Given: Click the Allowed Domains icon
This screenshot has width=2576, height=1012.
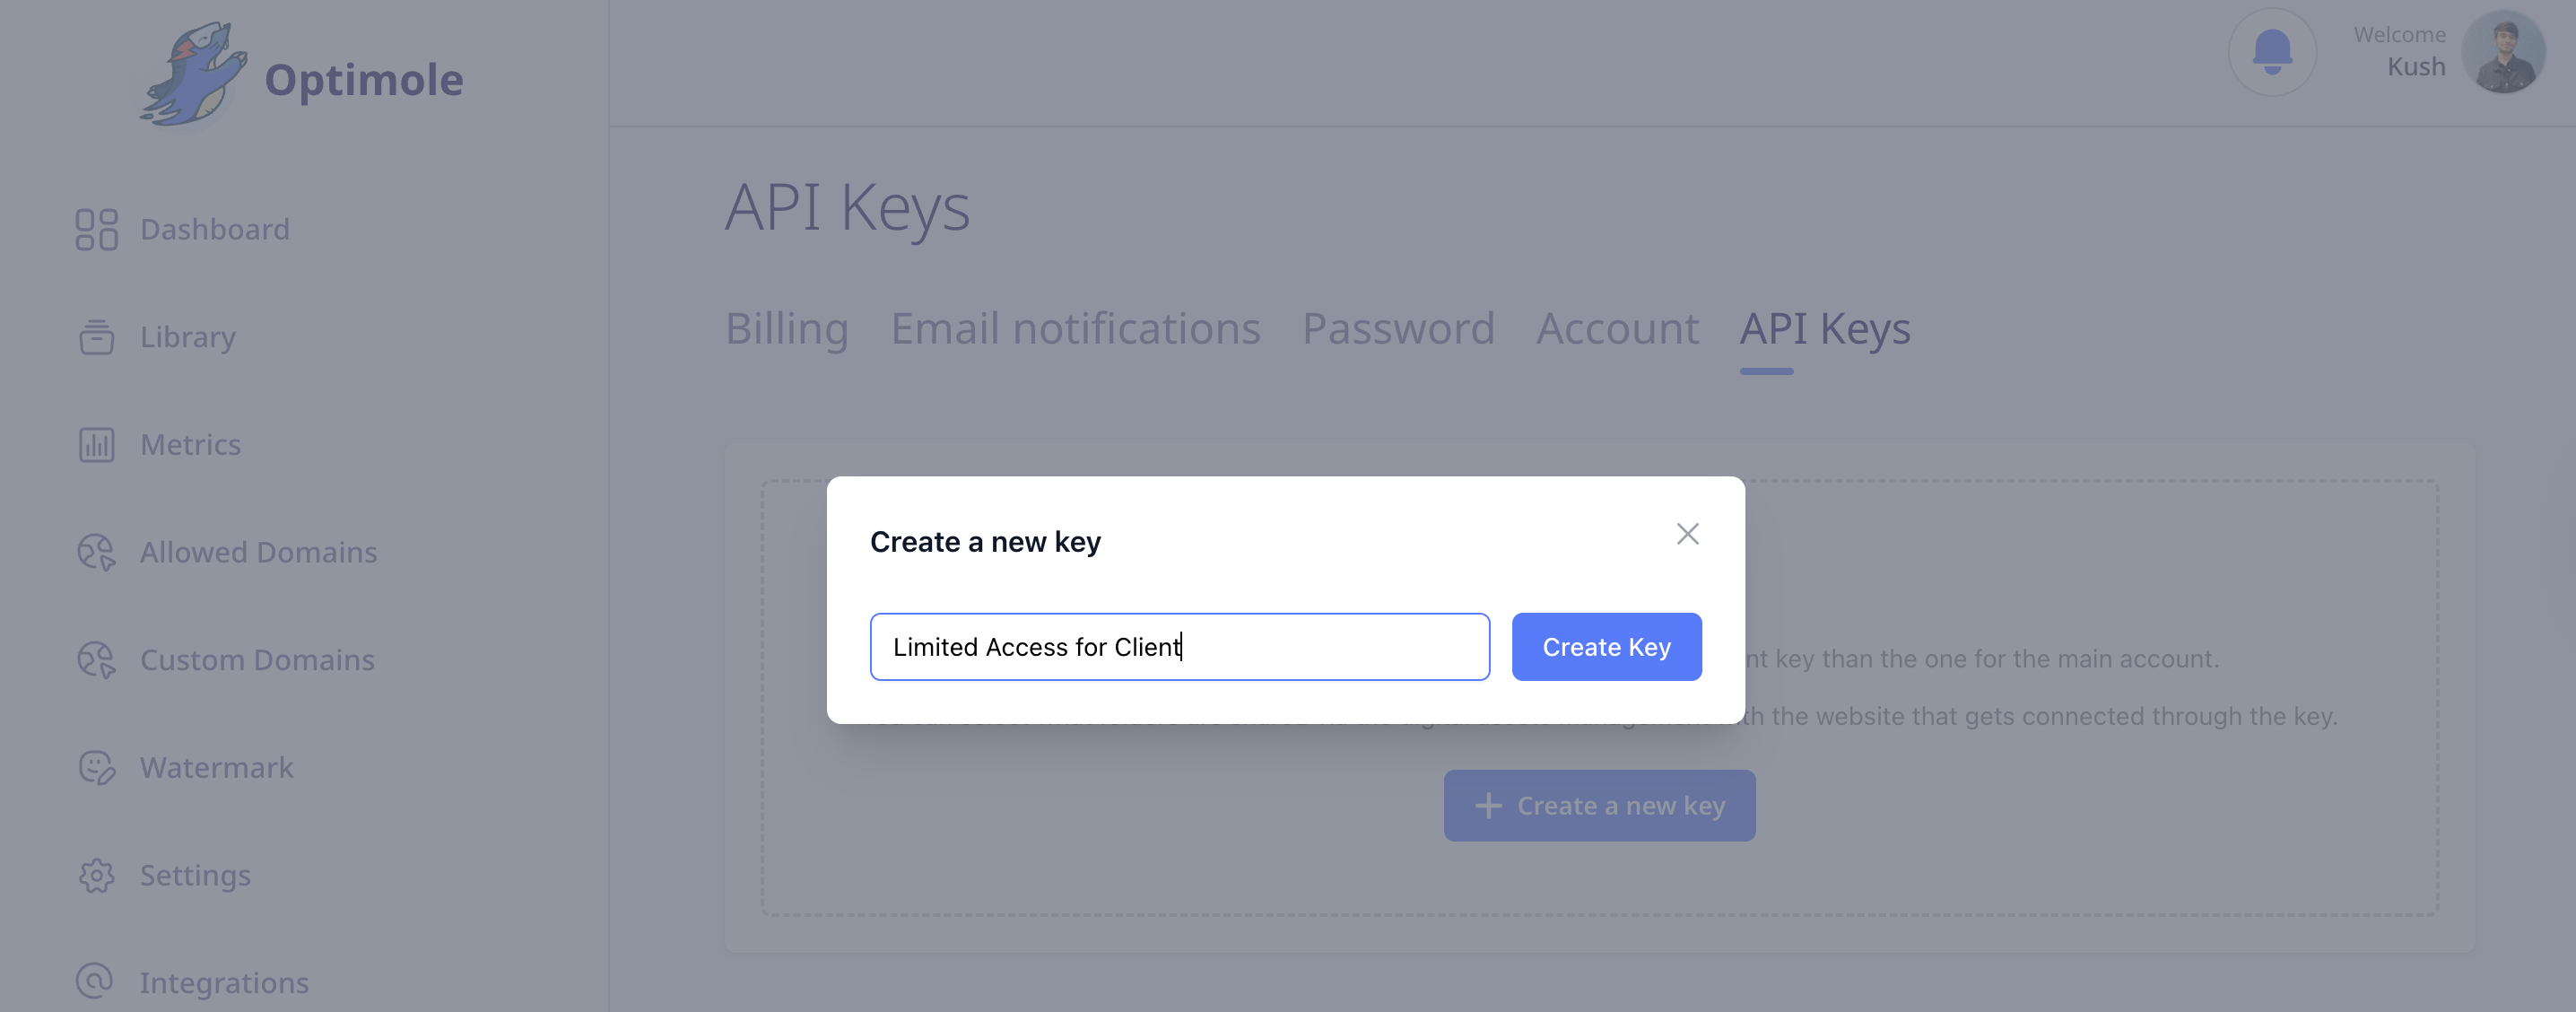Looking at the screenshot, I should coord(97,552).
